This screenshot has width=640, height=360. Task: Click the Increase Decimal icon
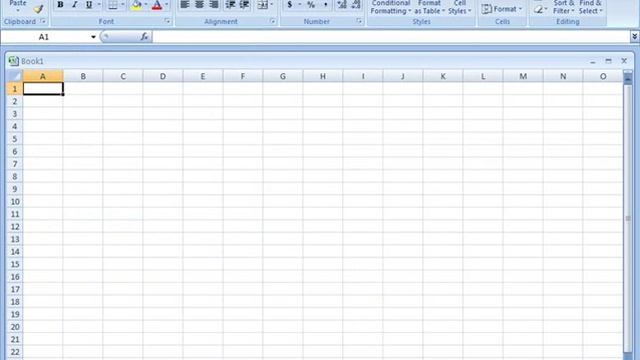[x=342, y=5]
